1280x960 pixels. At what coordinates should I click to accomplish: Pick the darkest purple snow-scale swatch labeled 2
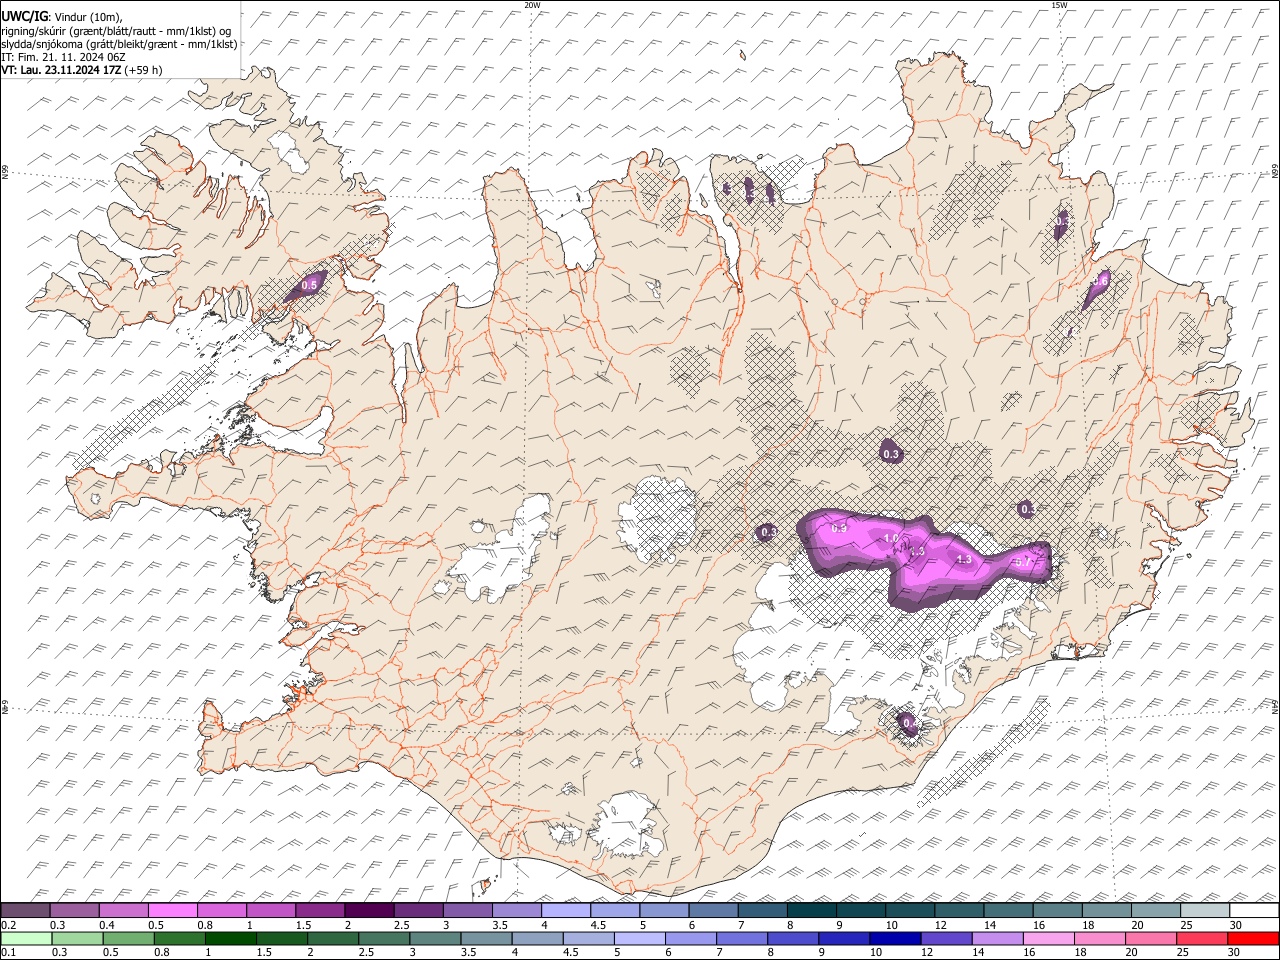point(369,911)
